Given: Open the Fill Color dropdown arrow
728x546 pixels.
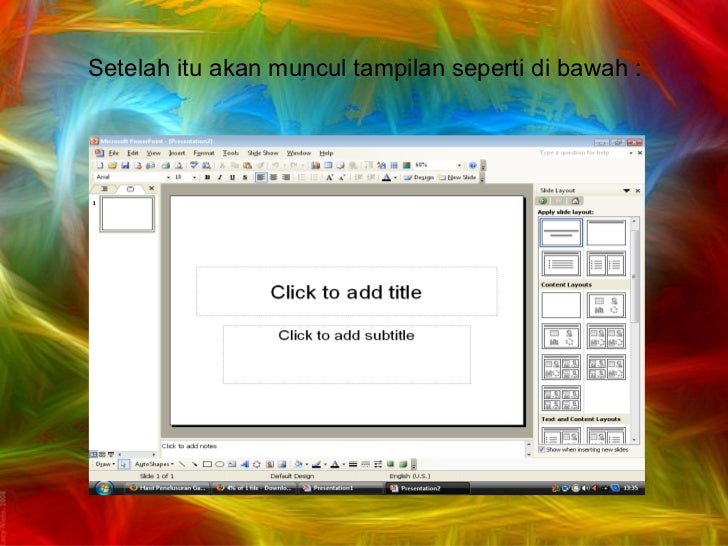Looking at the screenshot, I should [306, 464].
